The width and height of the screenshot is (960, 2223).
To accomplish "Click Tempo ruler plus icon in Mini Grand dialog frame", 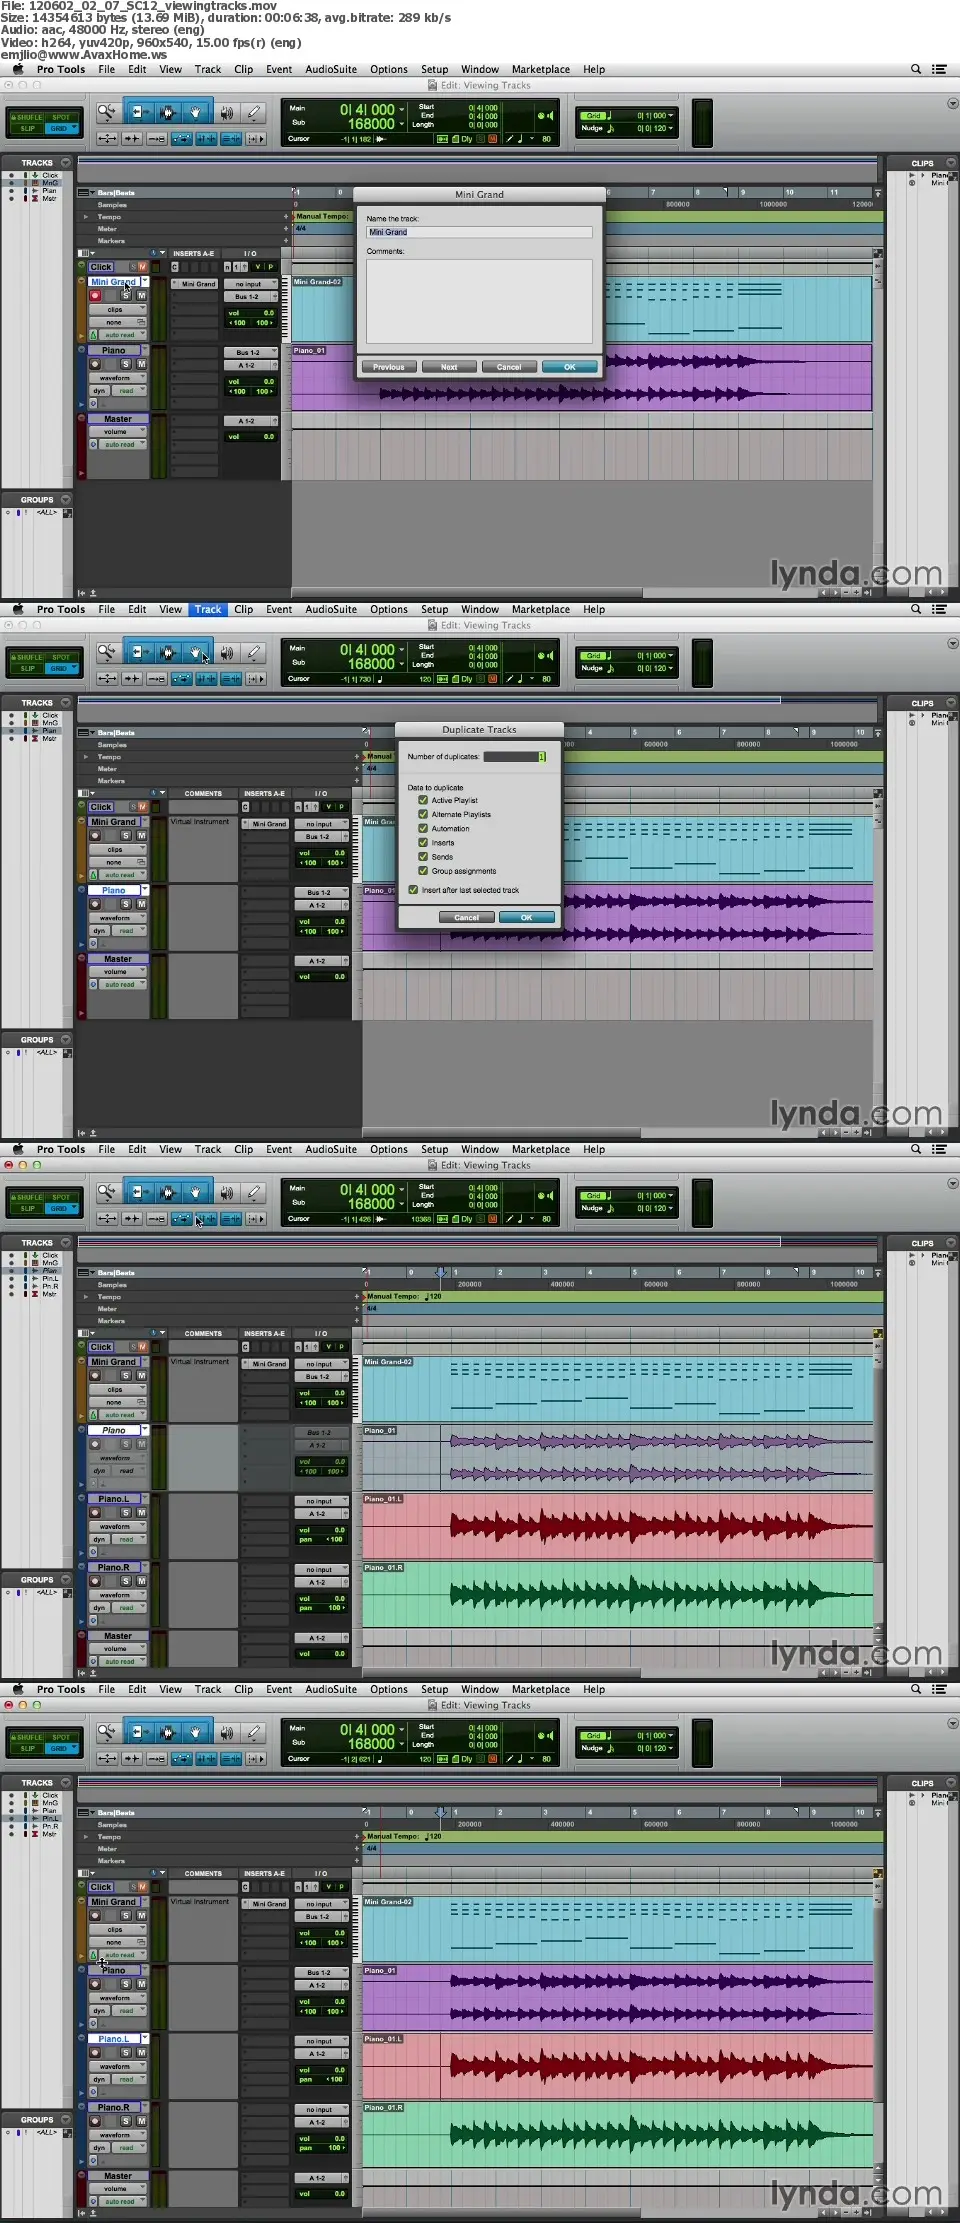I will [286, 216].
